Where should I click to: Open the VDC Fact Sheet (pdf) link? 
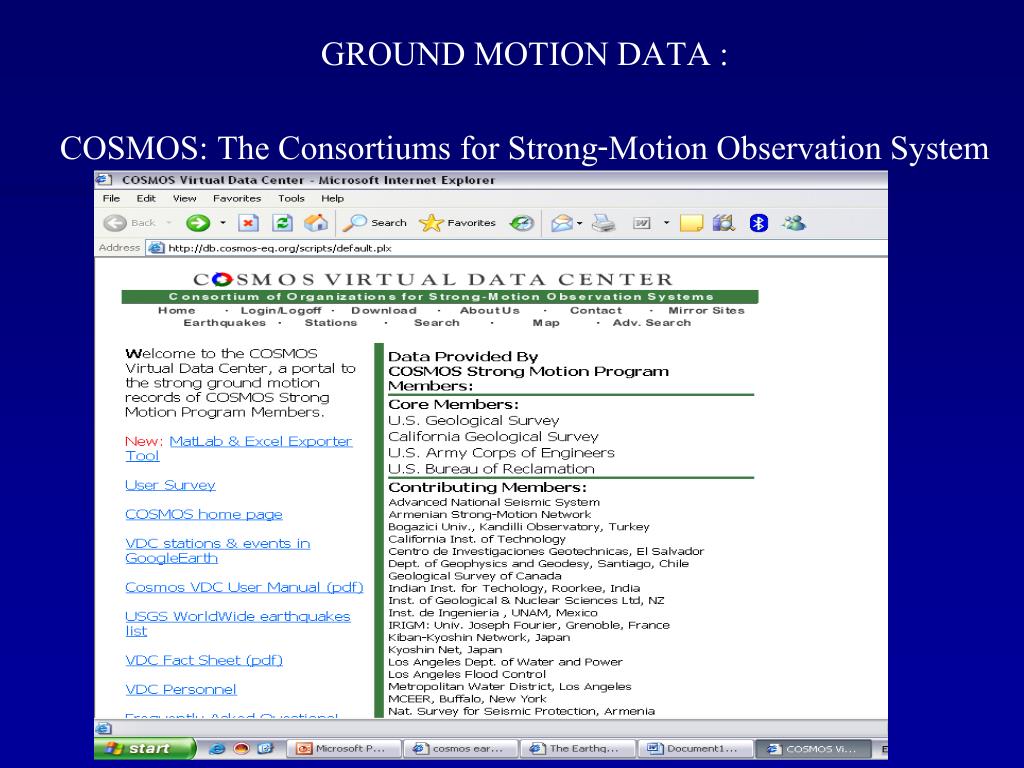coord(204,661)
